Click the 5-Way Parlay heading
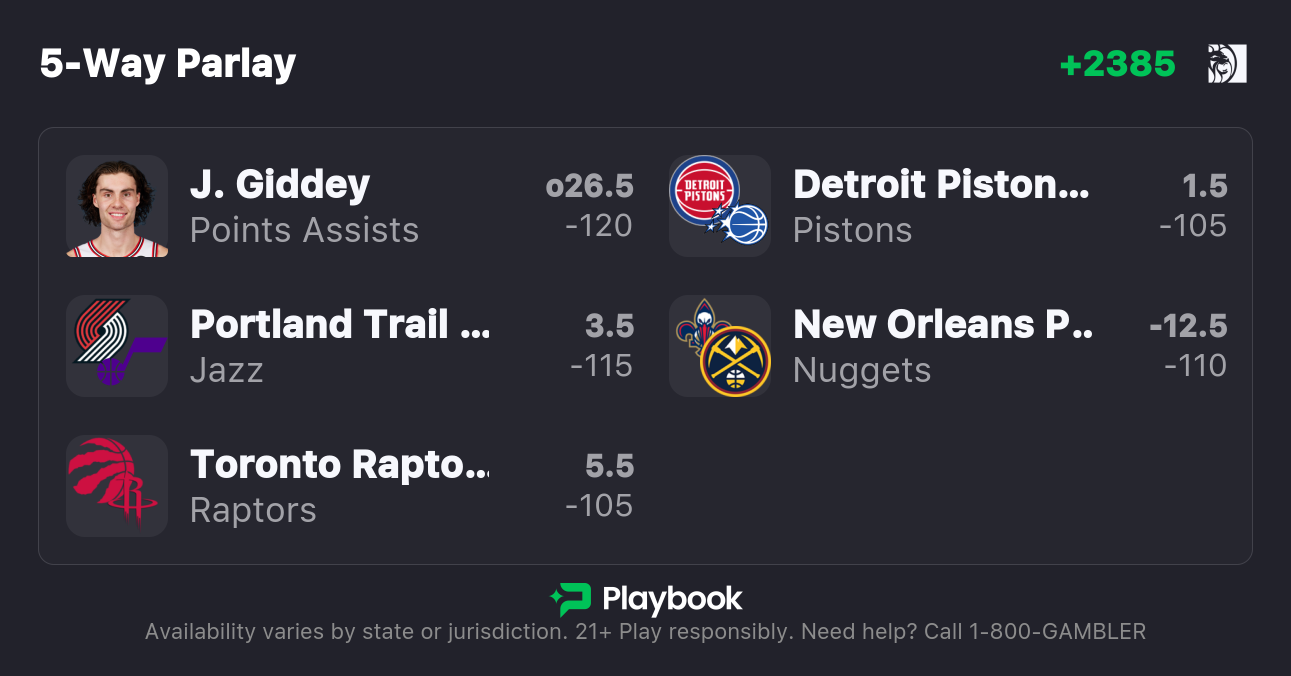Screen dimensions: 1291x676 [168, 64]
